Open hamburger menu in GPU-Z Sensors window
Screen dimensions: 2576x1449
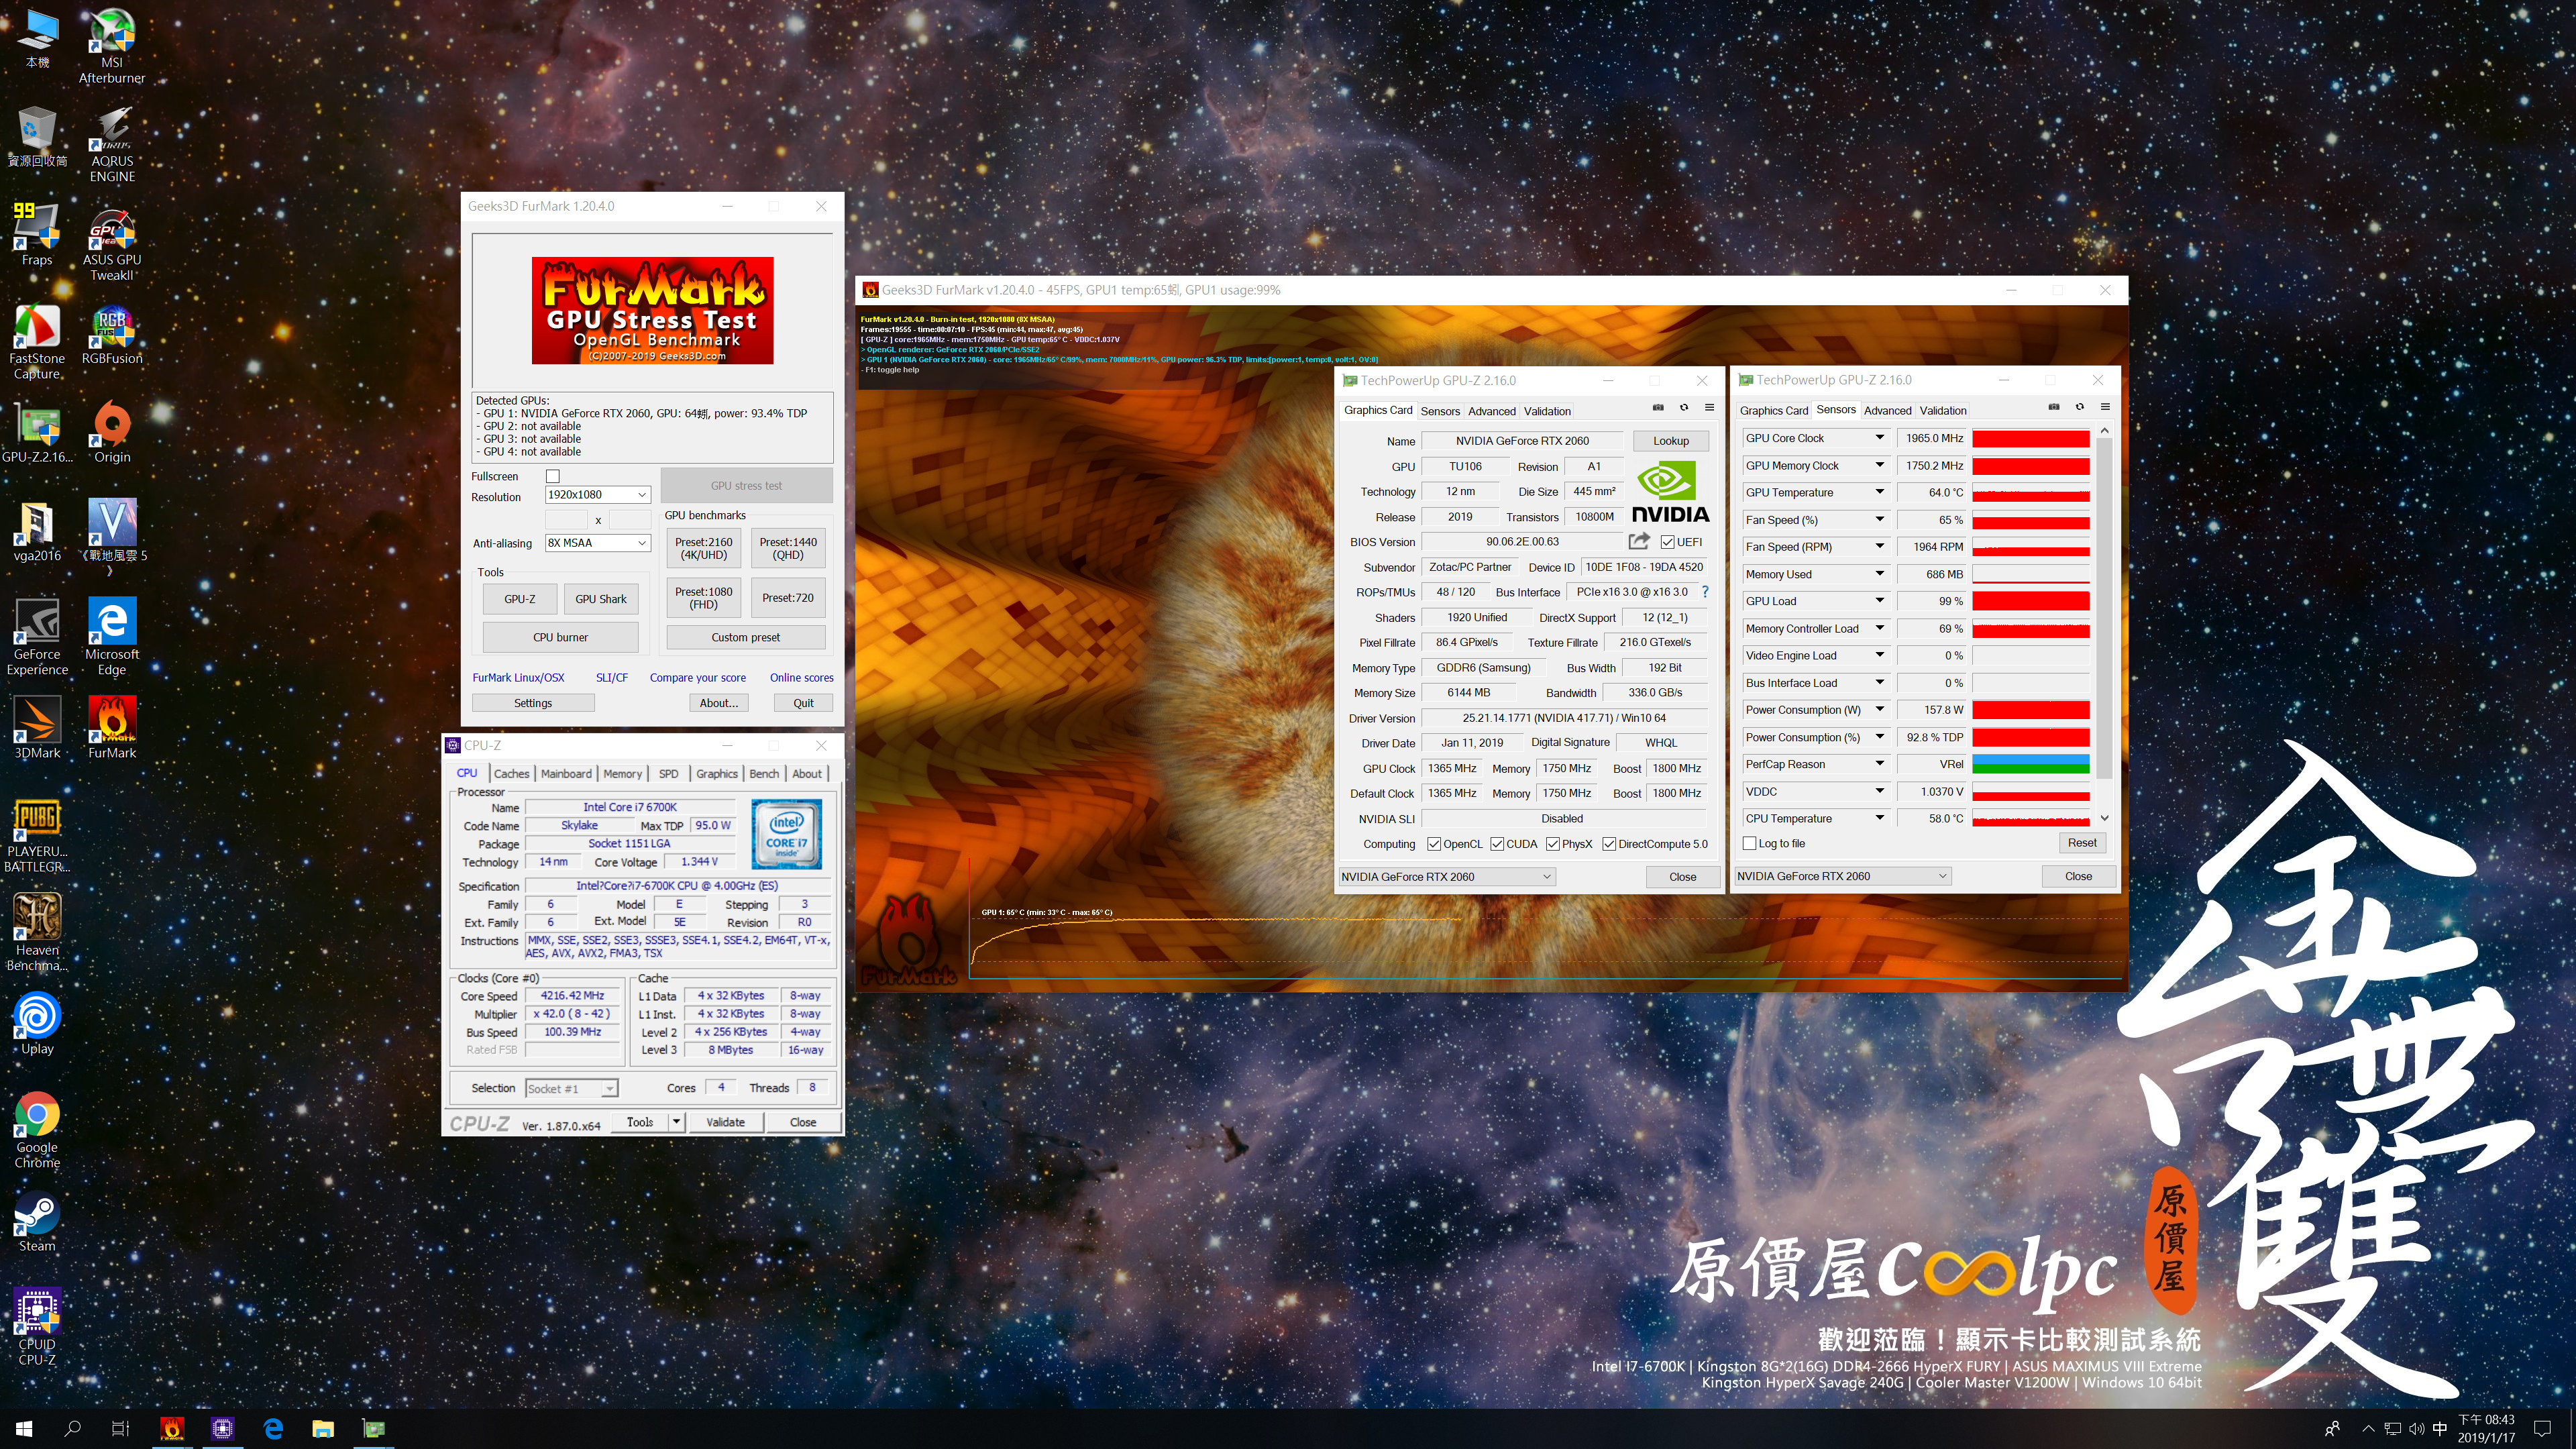[2105, 407]
